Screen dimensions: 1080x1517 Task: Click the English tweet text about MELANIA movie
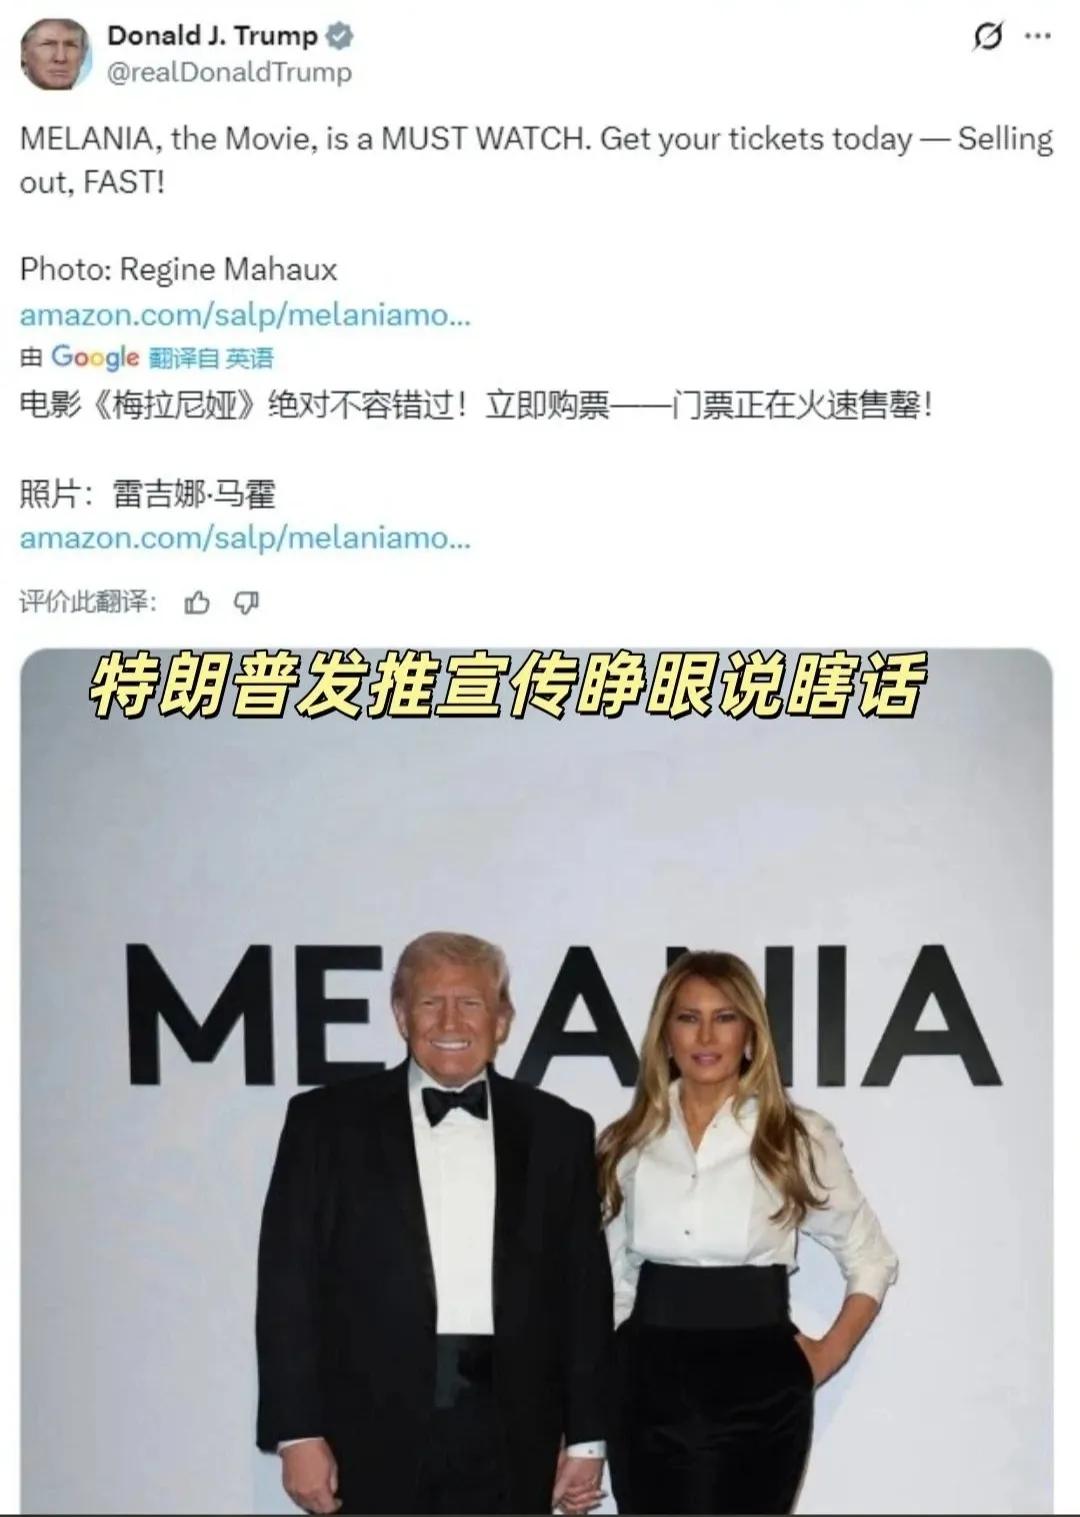pyautogui.click(x=536, y=160)
